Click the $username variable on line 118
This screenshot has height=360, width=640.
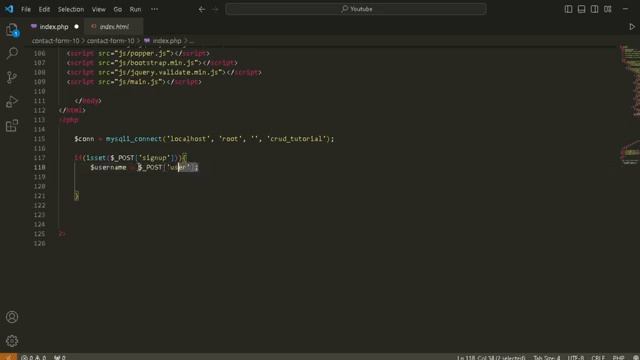point(108,167)
